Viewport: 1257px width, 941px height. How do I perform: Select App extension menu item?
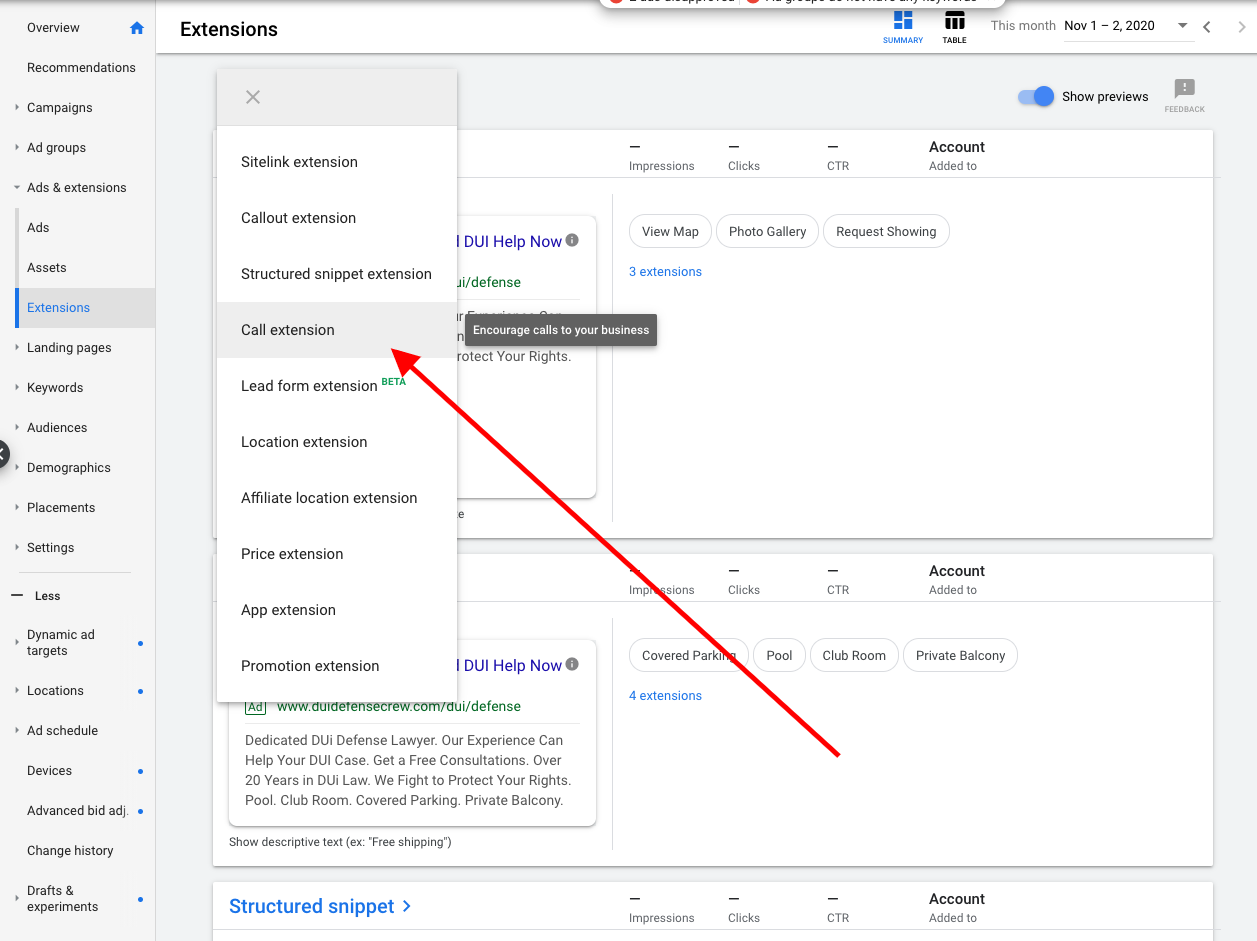337,610
